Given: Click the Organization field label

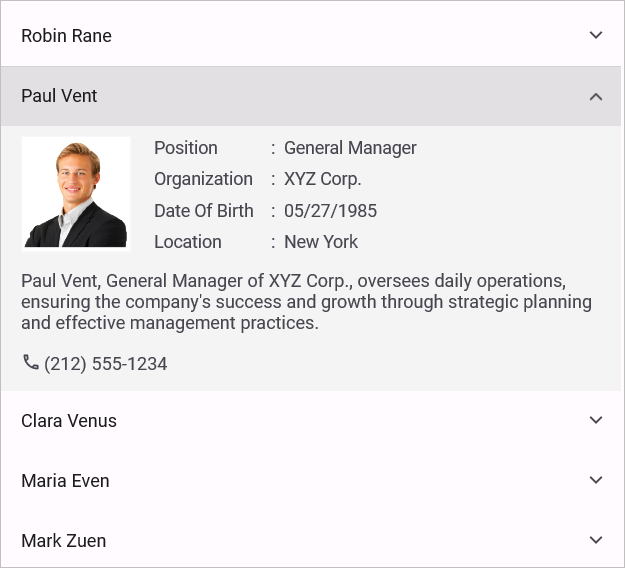Looking at the screenshot, I should (x=203, y=179).
